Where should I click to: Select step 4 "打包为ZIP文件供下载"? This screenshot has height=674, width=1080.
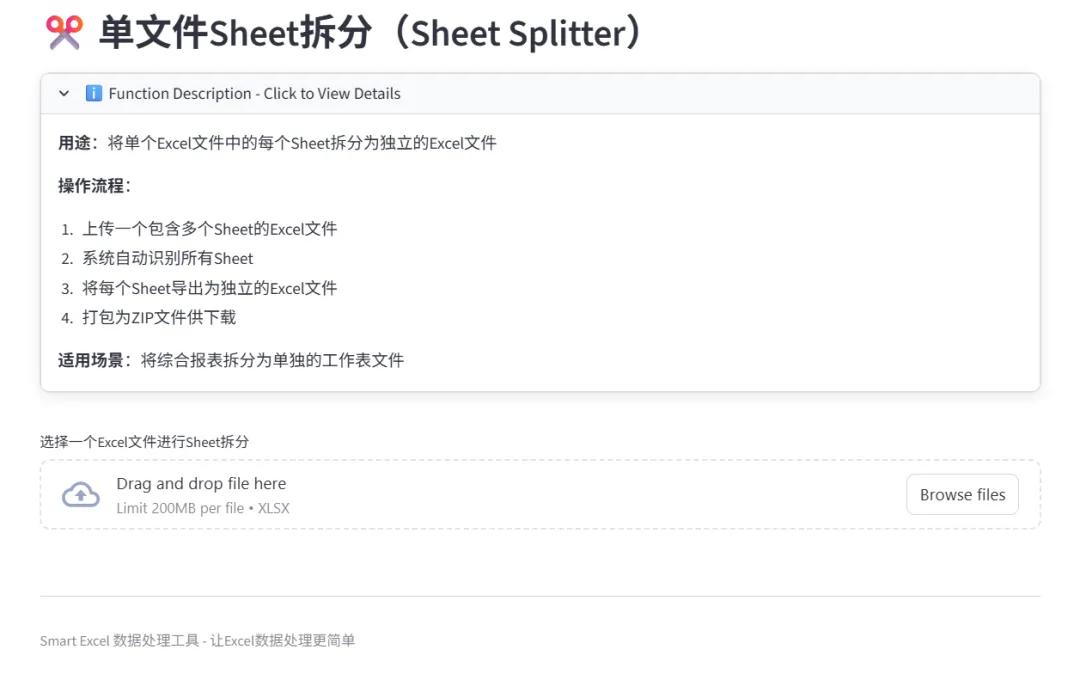tap(159, 317)
